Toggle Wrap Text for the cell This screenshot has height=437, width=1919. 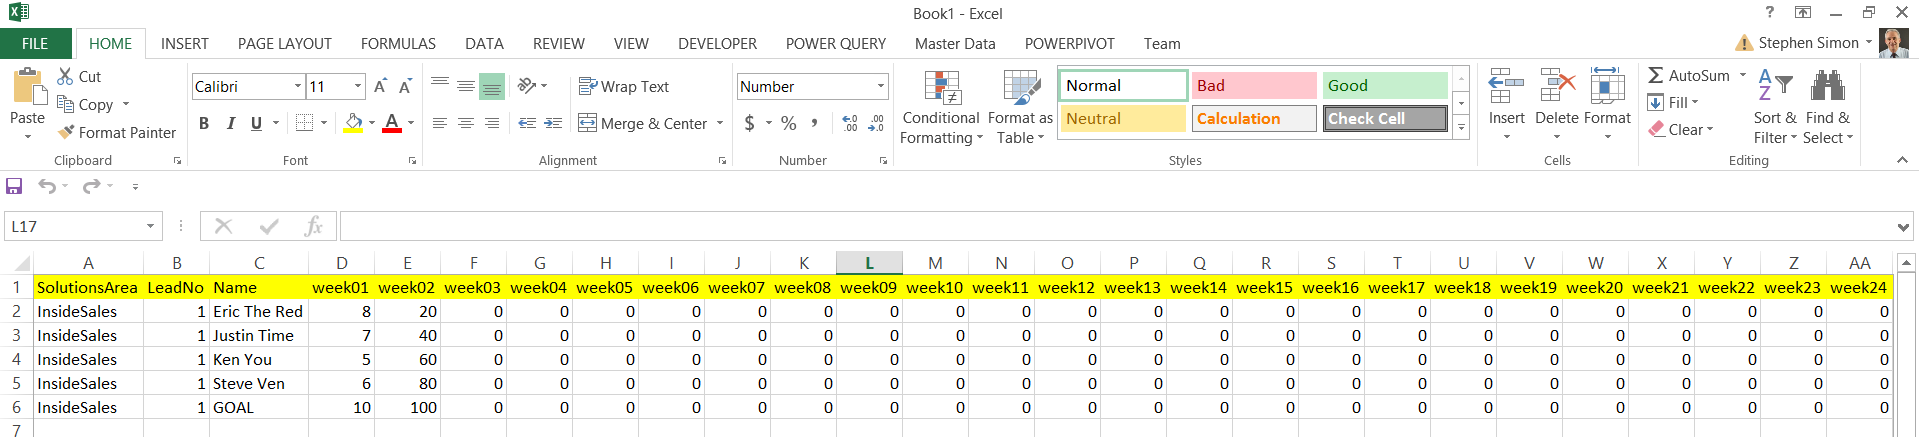[624, 87]
